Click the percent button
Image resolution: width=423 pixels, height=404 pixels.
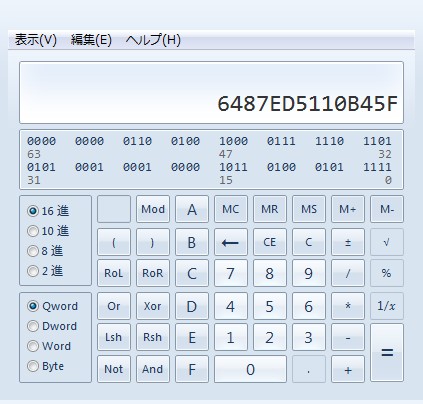point(387,273)
